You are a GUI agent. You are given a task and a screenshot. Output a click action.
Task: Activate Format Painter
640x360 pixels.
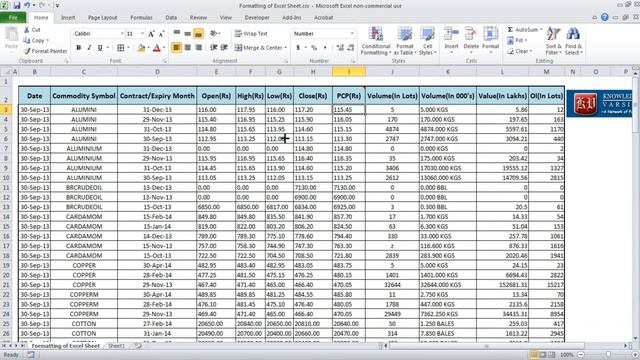45,51
